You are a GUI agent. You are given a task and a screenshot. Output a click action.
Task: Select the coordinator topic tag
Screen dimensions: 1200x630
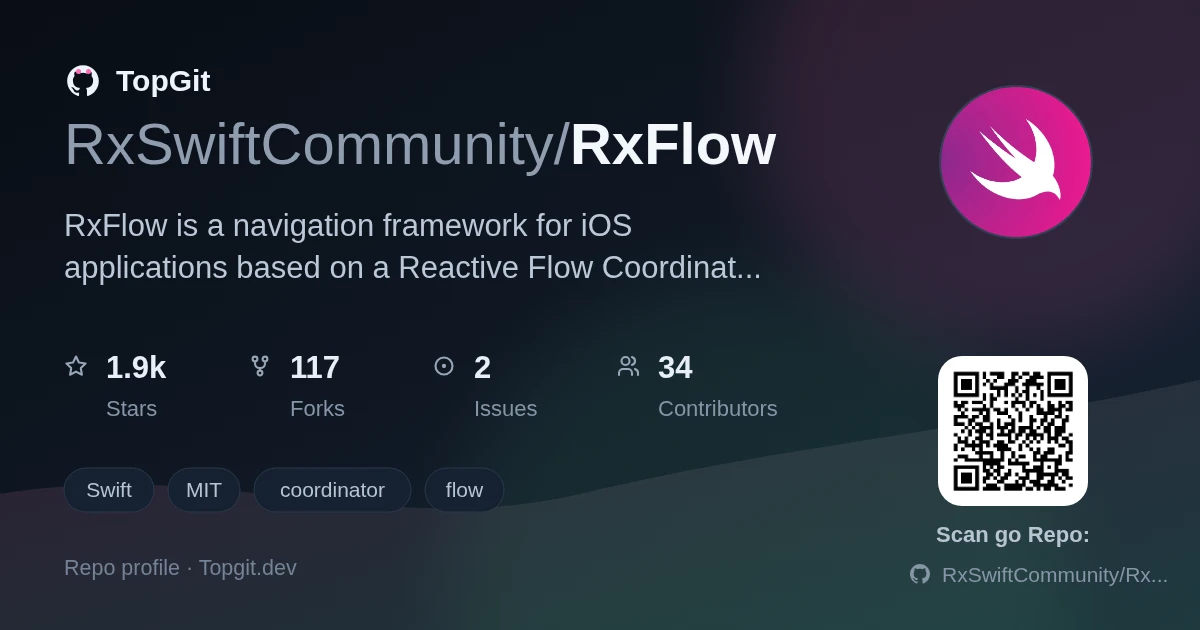point(332,490)
